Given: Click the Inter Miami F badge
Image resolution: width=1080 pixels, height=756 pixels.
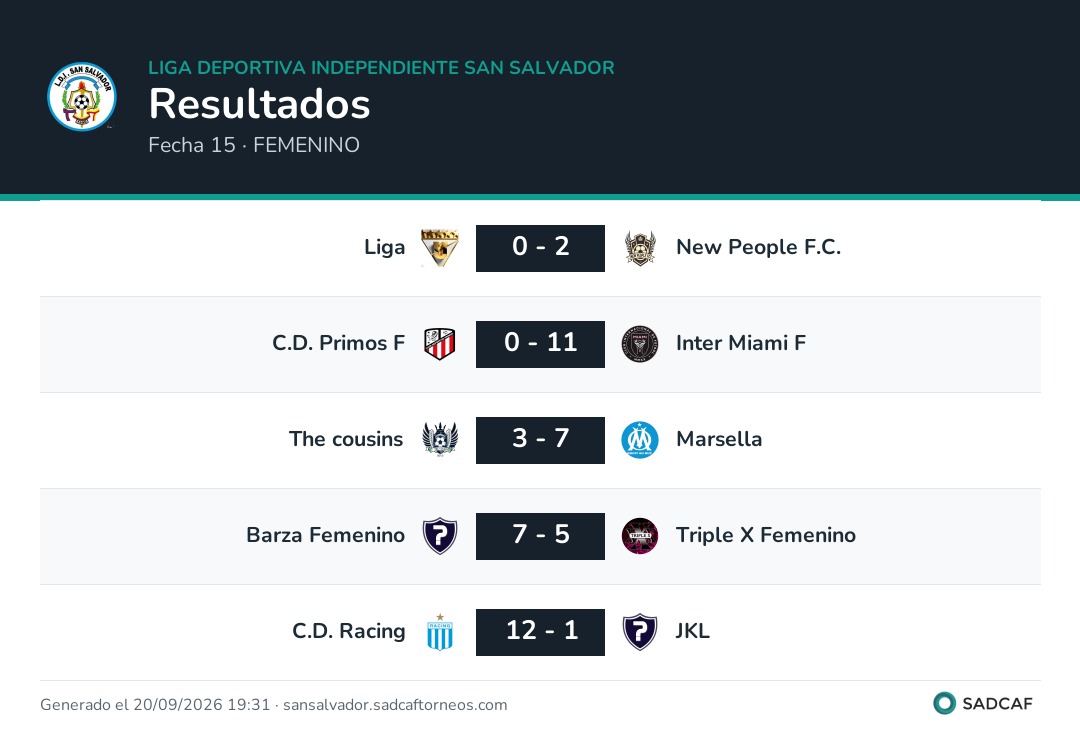Looking at the screenshot, I should click(640, 344).
